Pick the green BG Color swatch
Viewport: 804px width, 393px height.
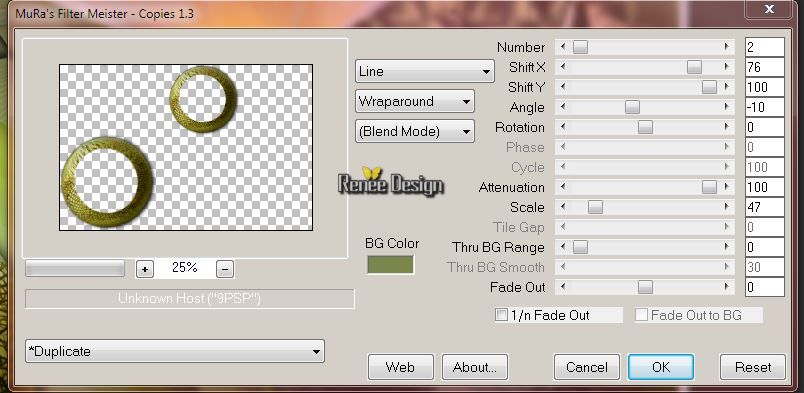[x=390, y=265]
